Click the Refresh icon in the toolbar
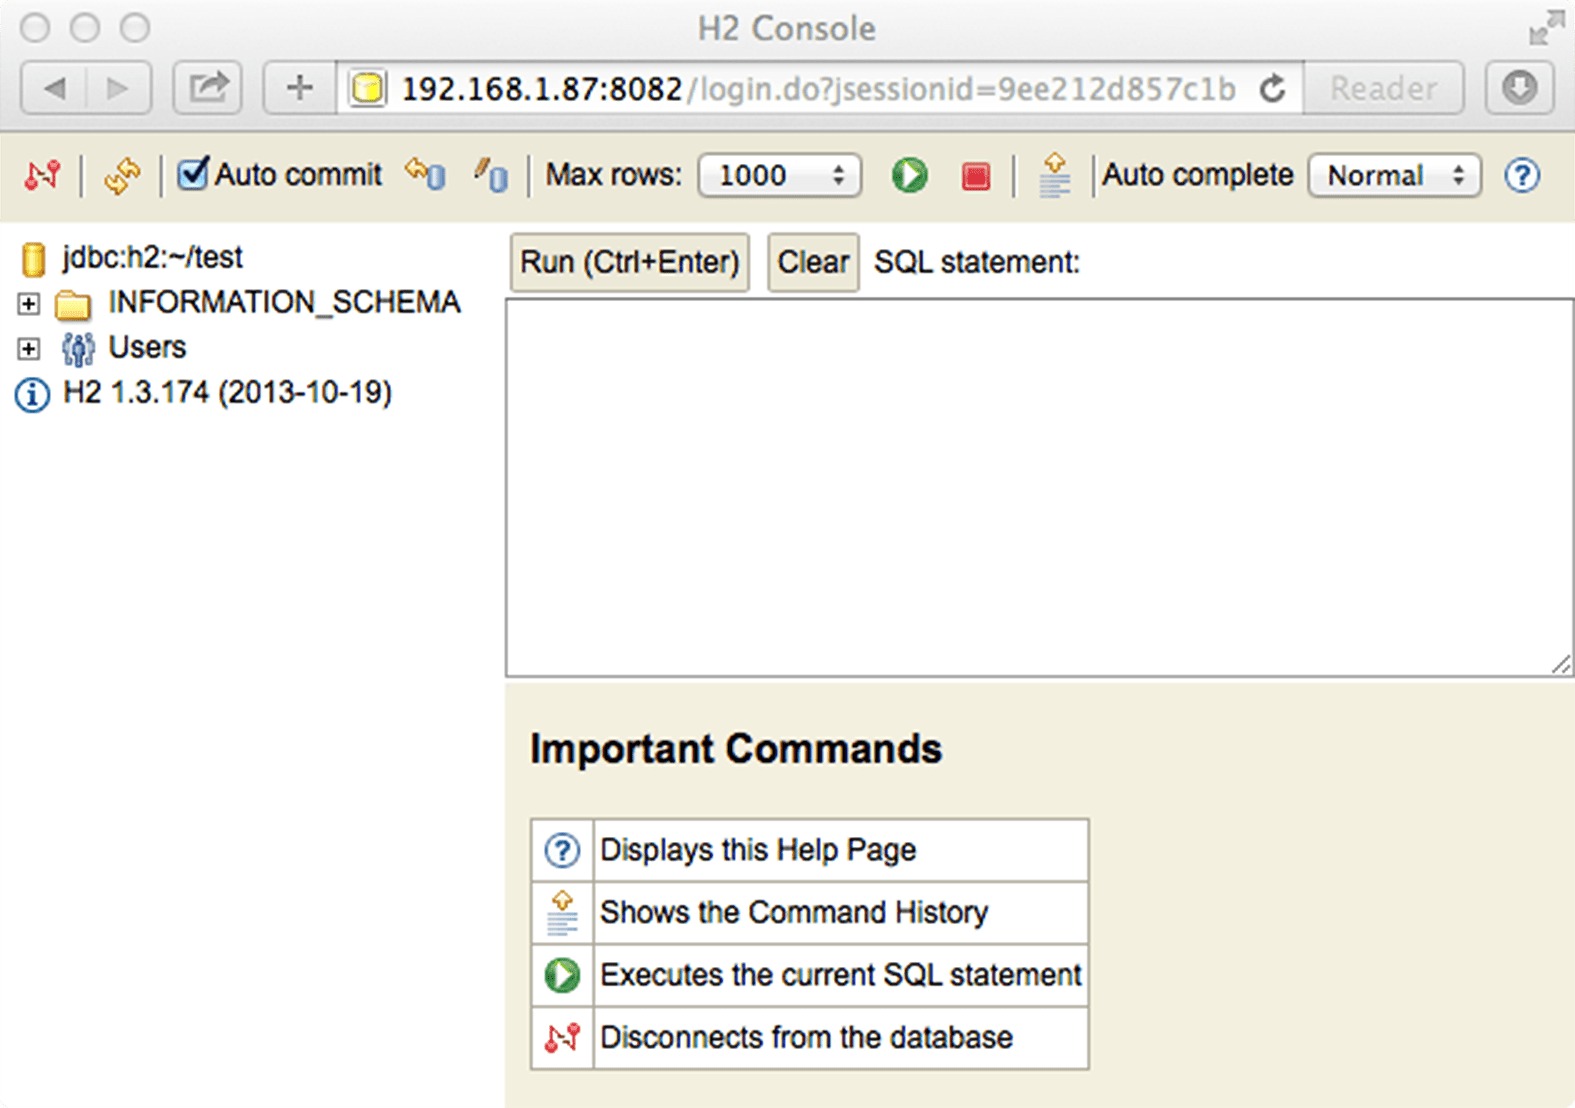The height and width of the screenshot is (1108, 1575). [x=121, y=176]
